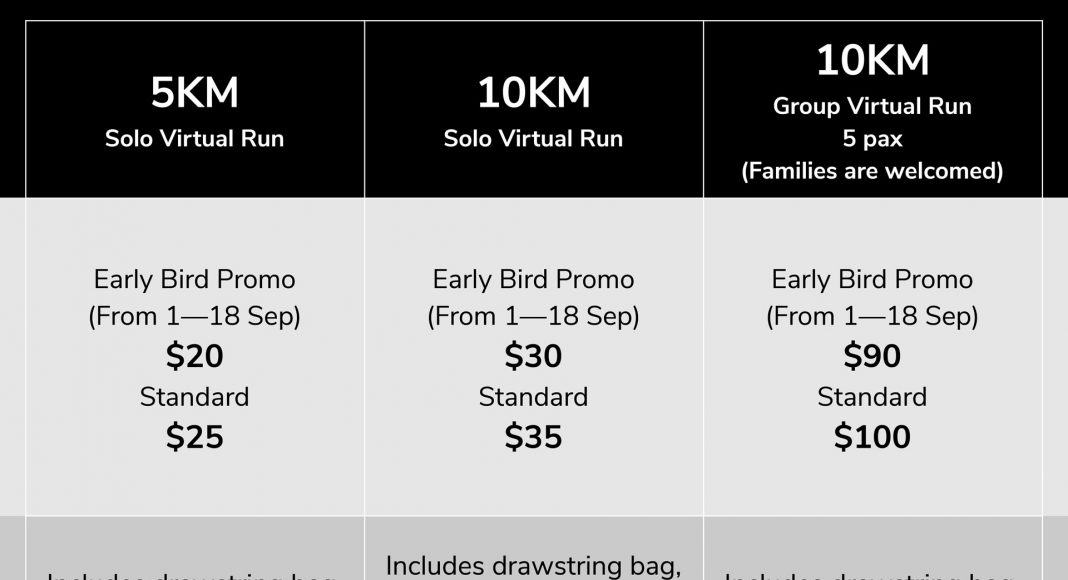Click the $90 group early bird price
This screenshot has width=1068, height=580.
(x=873, y=356)
